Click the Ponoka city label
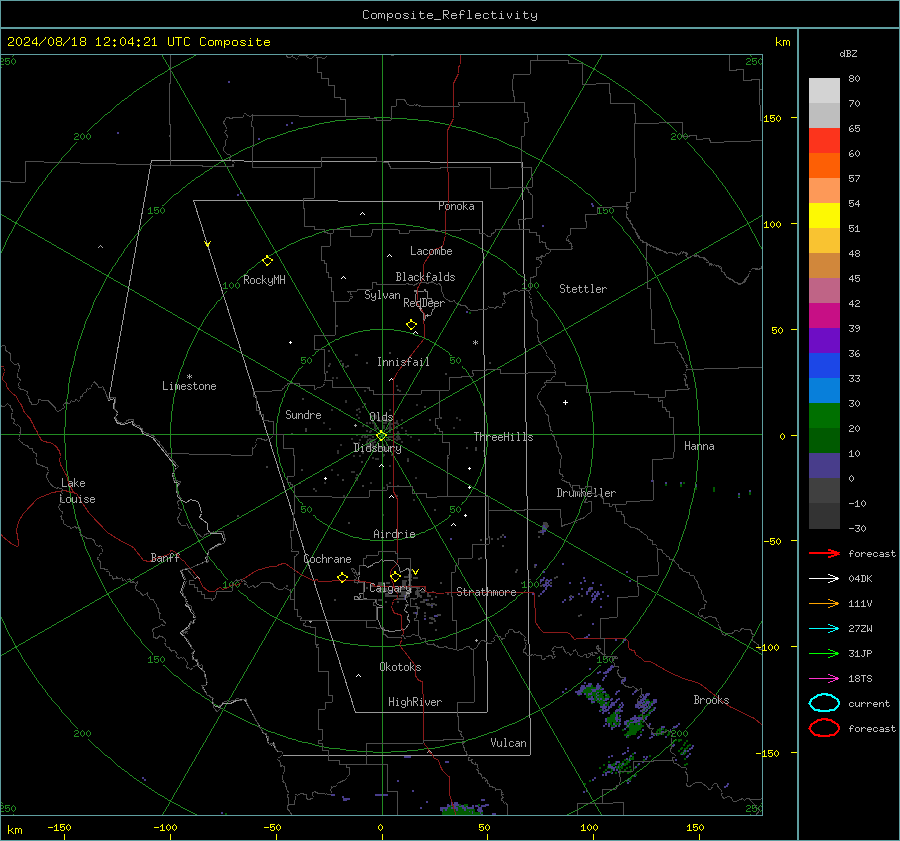Viewport: 900px width, 841px height. pyautogui.click(x=456, y=206)
